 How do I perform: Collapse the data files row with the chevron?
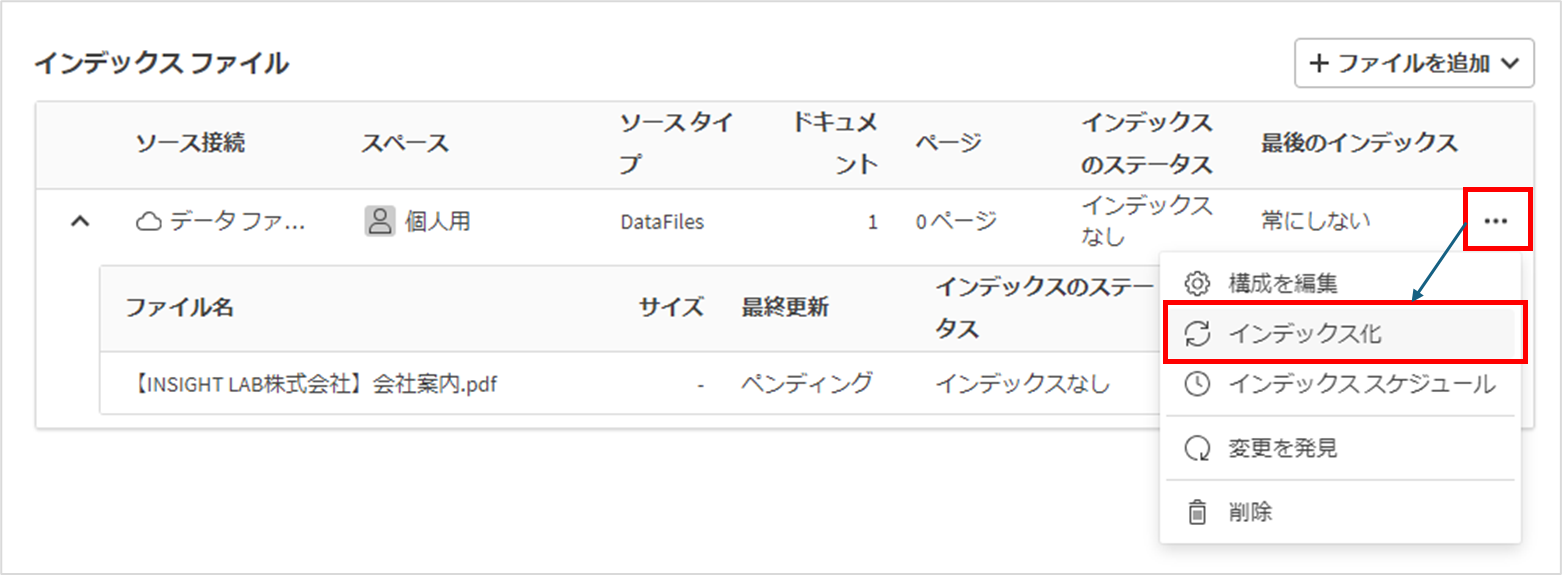click(80, 221)
